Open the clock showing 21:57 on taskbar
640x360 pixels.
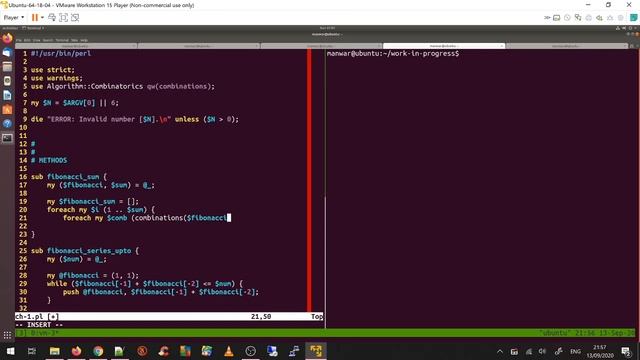(600, 351)
